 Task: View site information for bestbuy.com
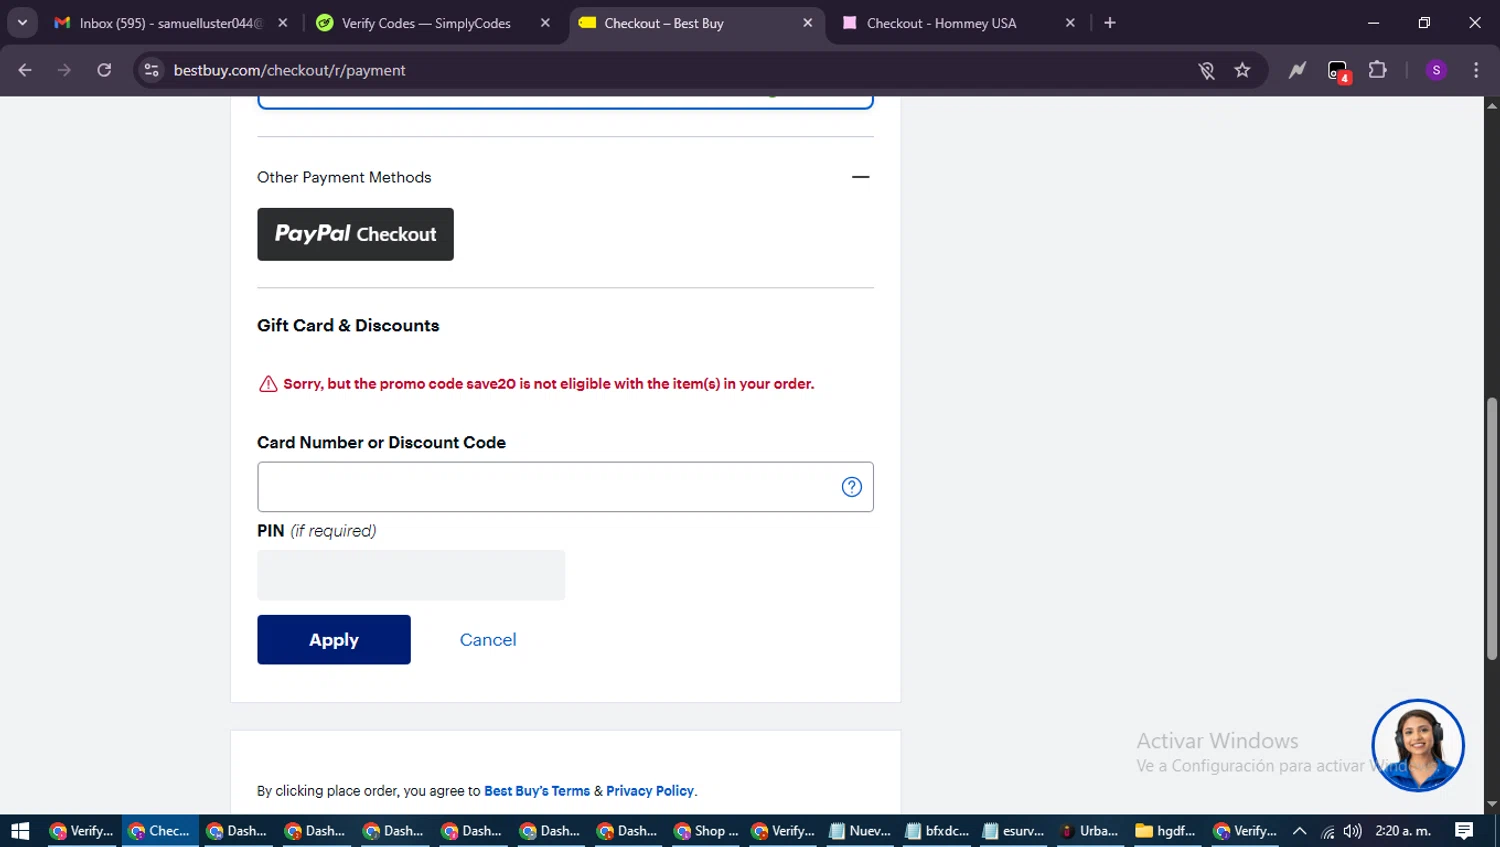(151, 70)
